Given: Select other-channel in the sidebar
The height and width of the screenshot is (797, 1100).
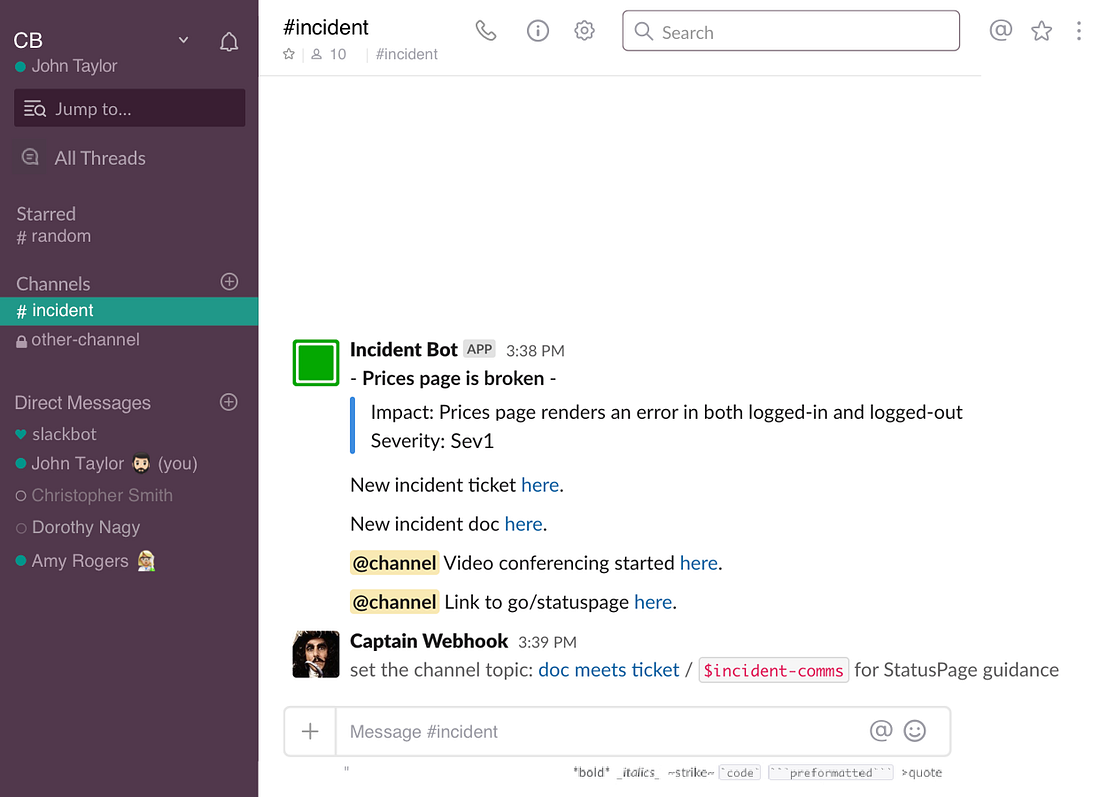Looking at the screenshot, I should click(x=129, y=340).
